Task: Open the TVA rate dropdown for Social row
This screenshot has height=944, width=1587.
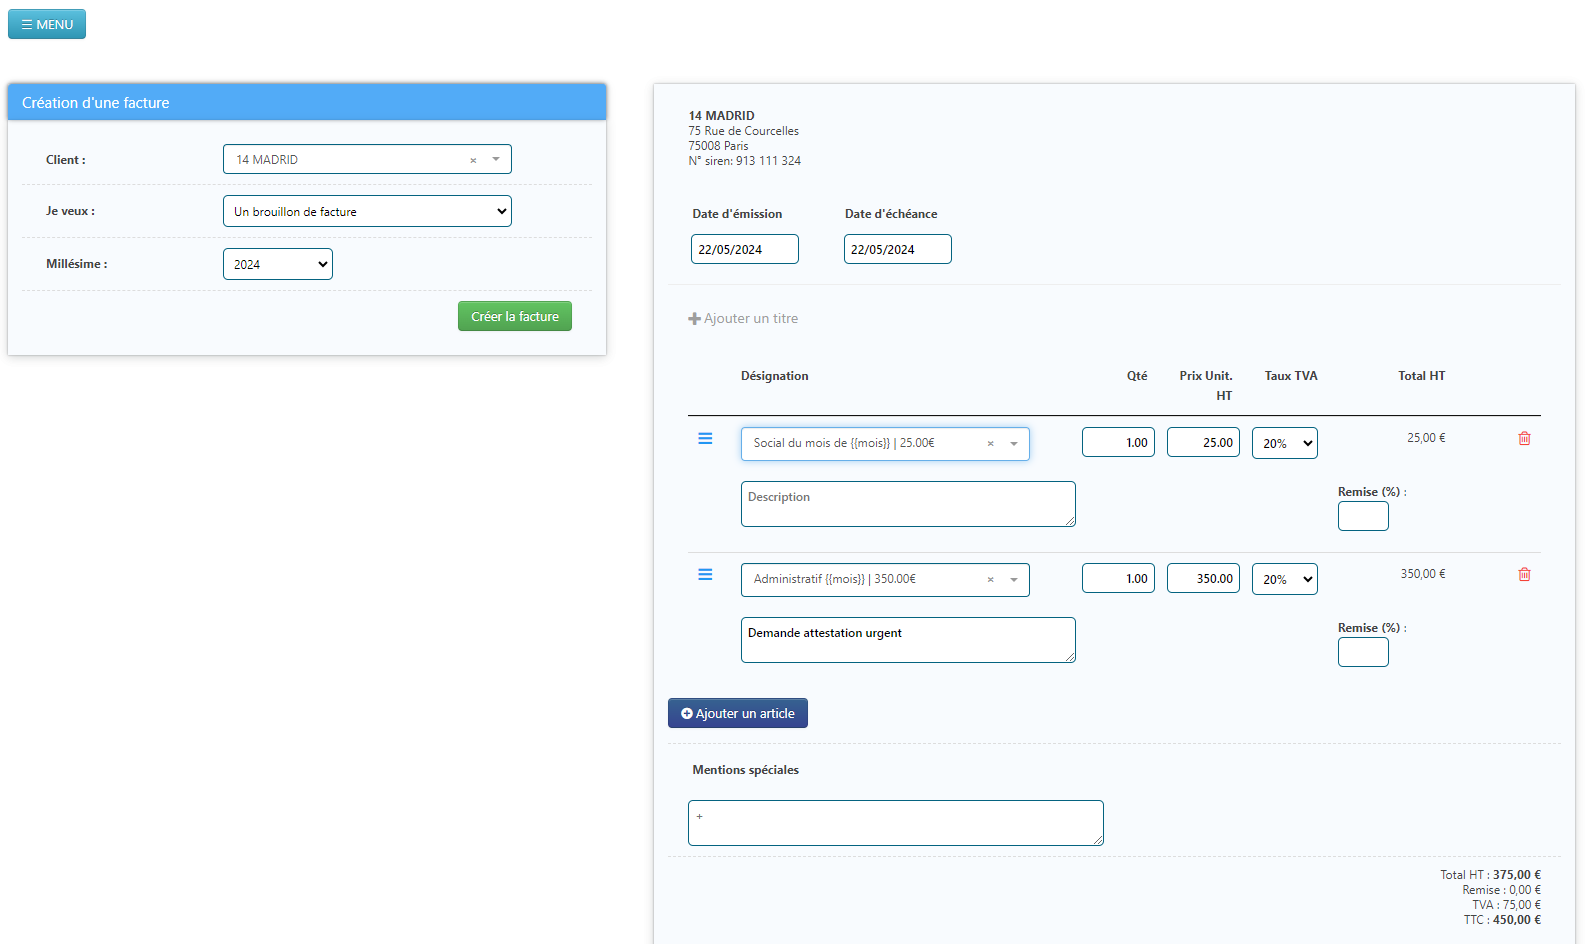Action: click(1284, 443)
